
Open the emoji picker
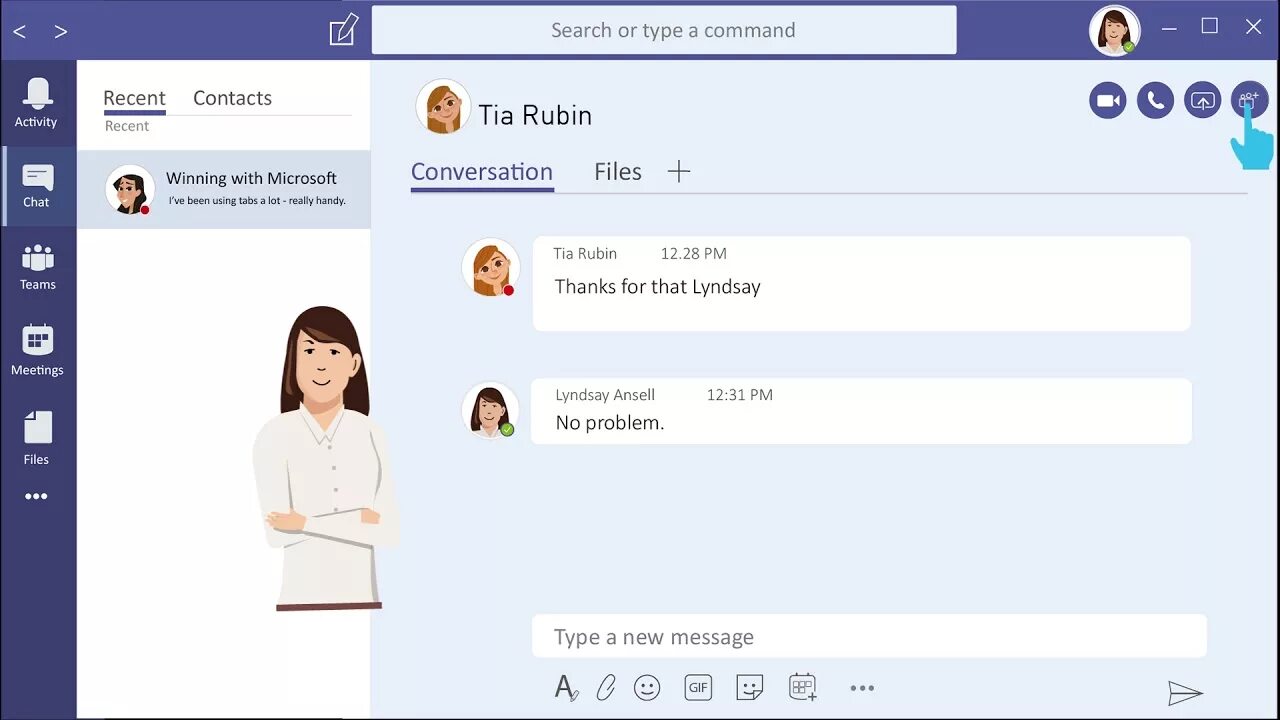[x=647, y=688]
